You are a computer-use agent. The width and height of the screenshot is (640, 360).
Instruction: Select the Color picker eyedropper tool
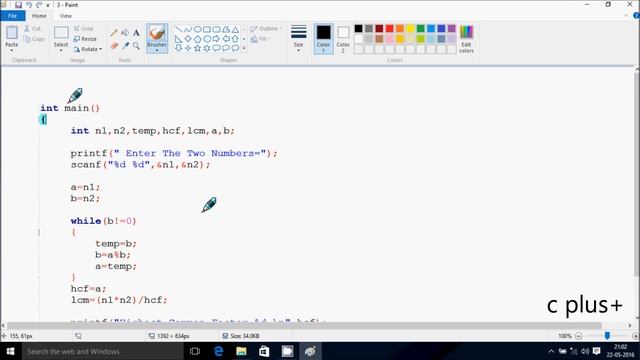click(x=125, y=46)
